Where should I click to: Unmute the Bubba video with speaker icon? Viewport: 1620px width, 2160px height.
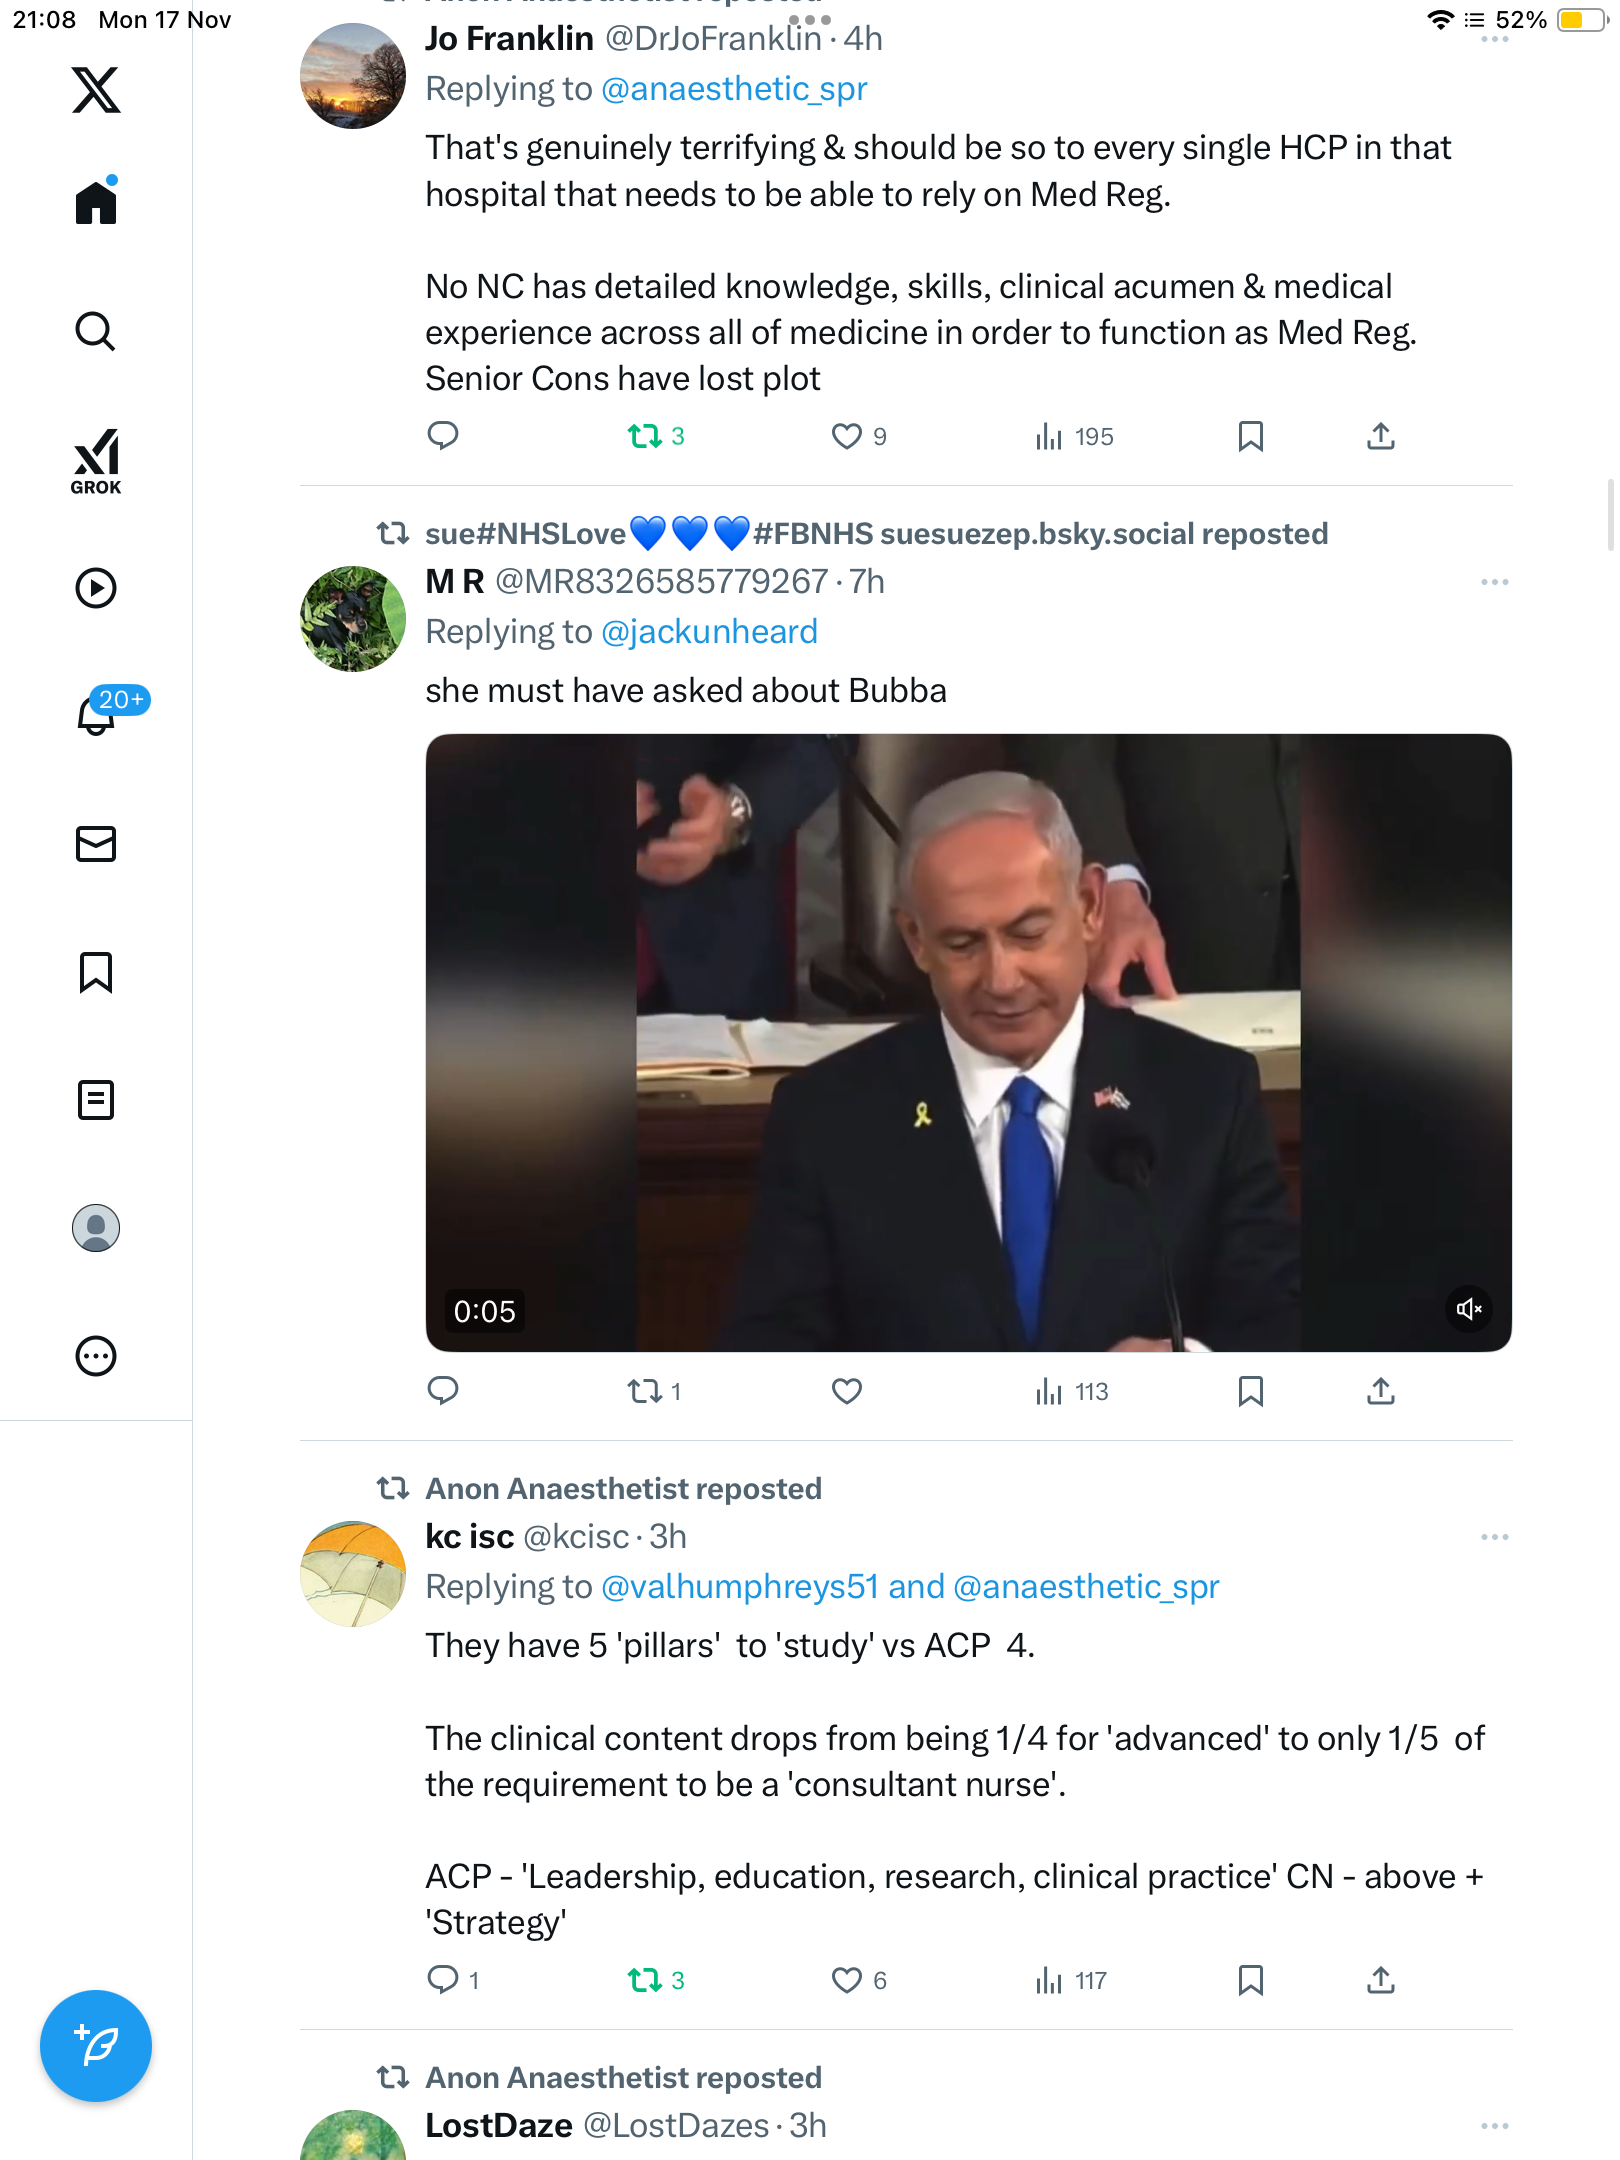pos(1468,1309)
